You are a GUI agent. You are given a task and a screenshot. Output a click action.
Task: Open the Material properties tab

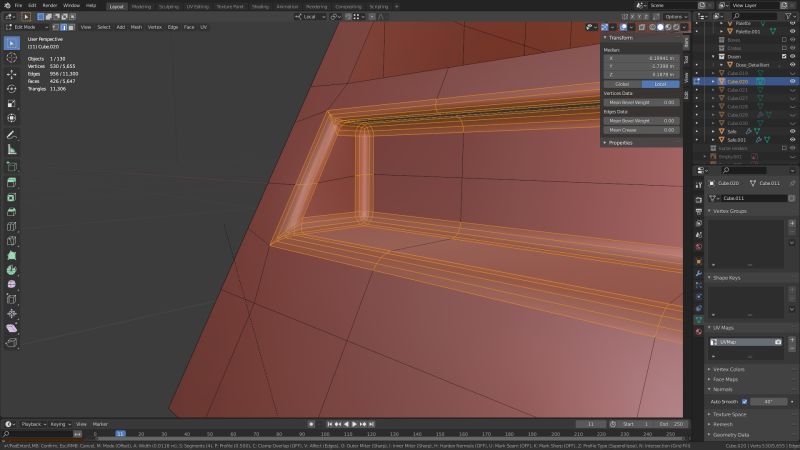698,332
